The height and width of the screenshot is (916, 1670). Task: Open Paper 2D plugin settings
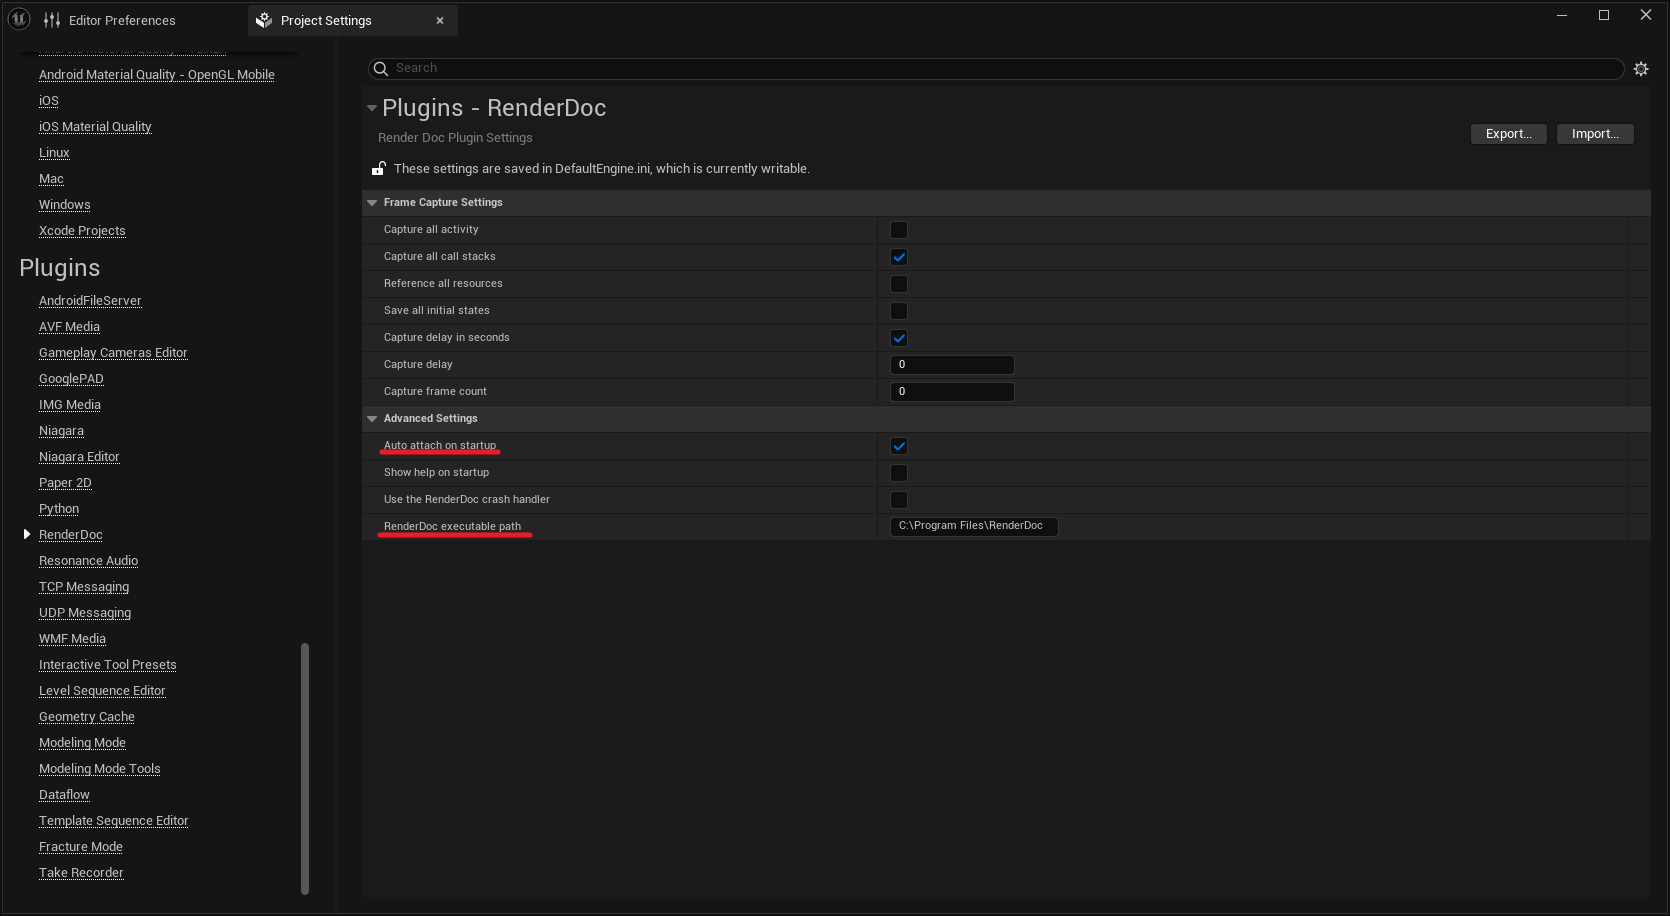pyautogui.click(x=65, y=483)
